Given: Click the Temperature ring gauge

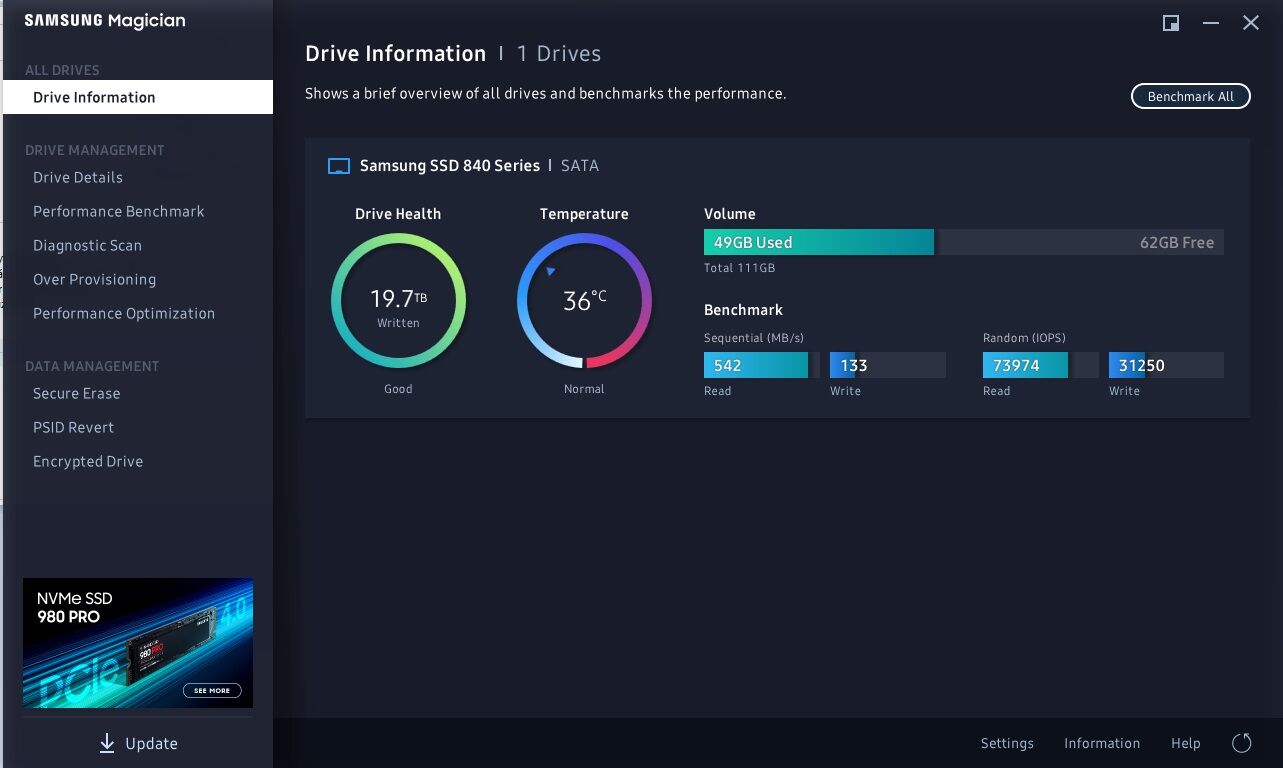Looking at the screenshot, I should [x=584, y=301].
